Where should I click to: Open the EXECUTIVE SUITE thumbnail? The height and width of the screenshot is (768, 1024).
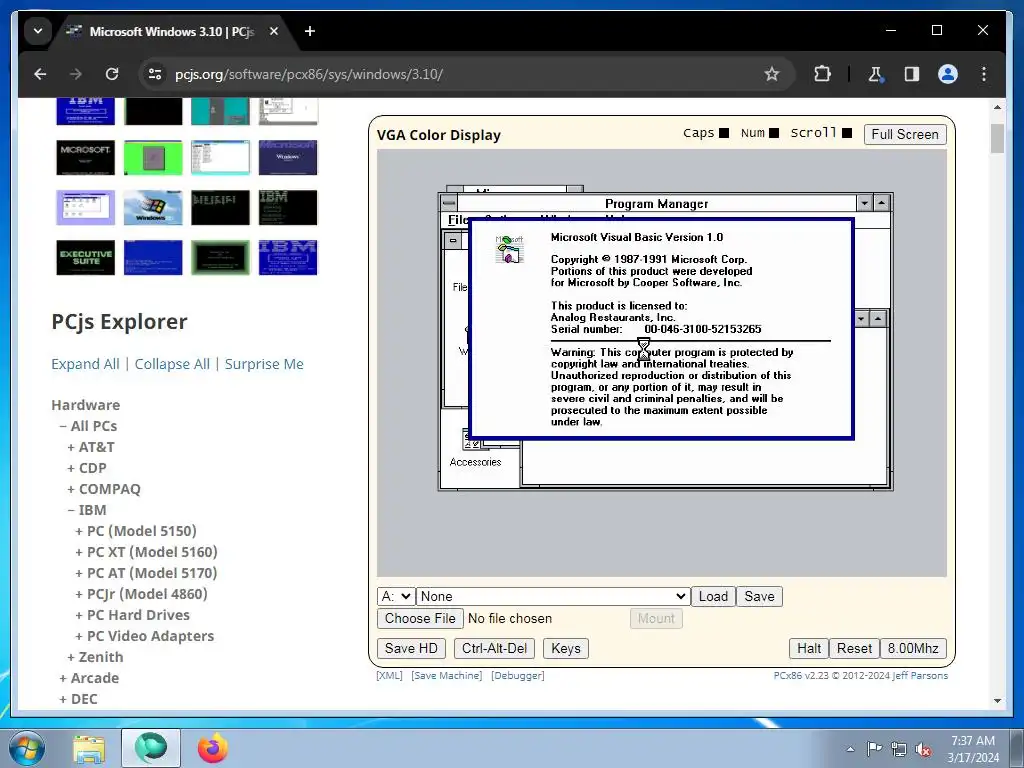pyautogui.click(x=86, y=258)
